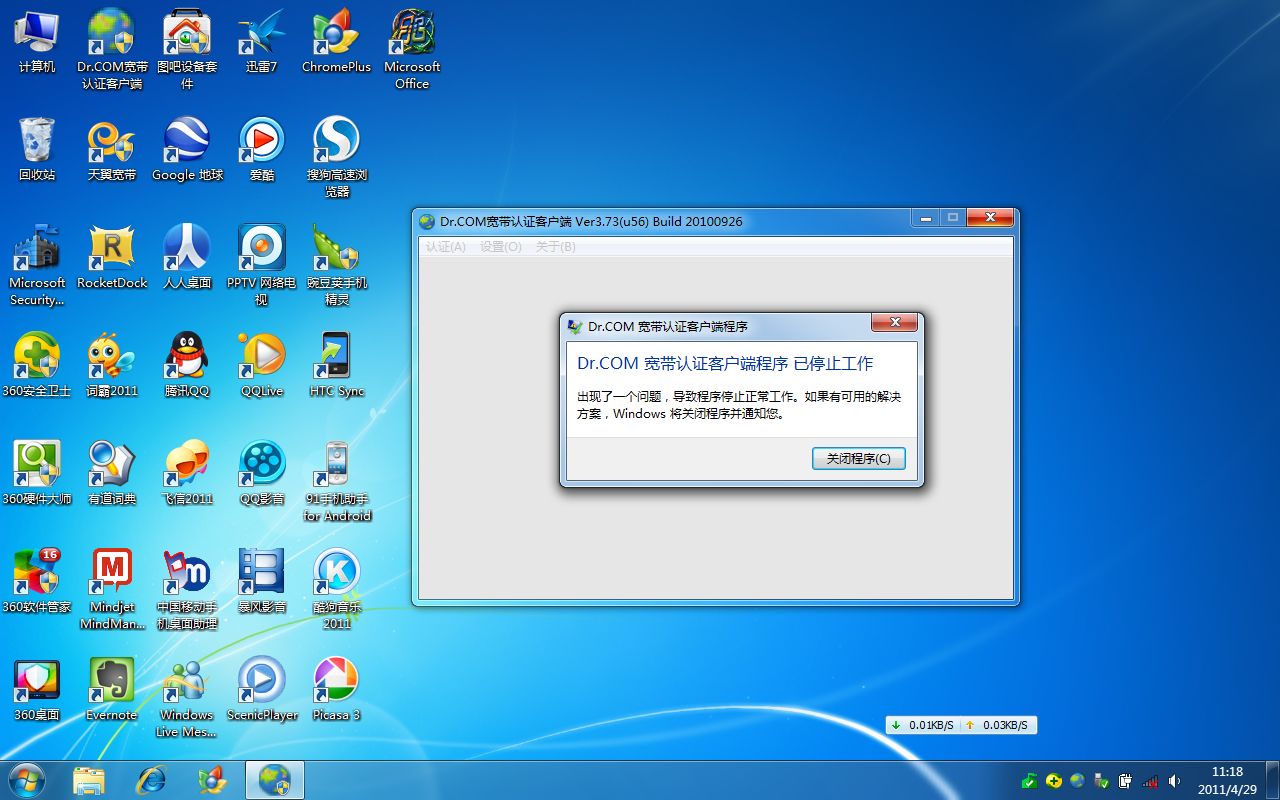This screenshot has height=800, width=1280.
Task: Click the 0.03KB/S upload speed readout
Action: (x=998, y=725)
